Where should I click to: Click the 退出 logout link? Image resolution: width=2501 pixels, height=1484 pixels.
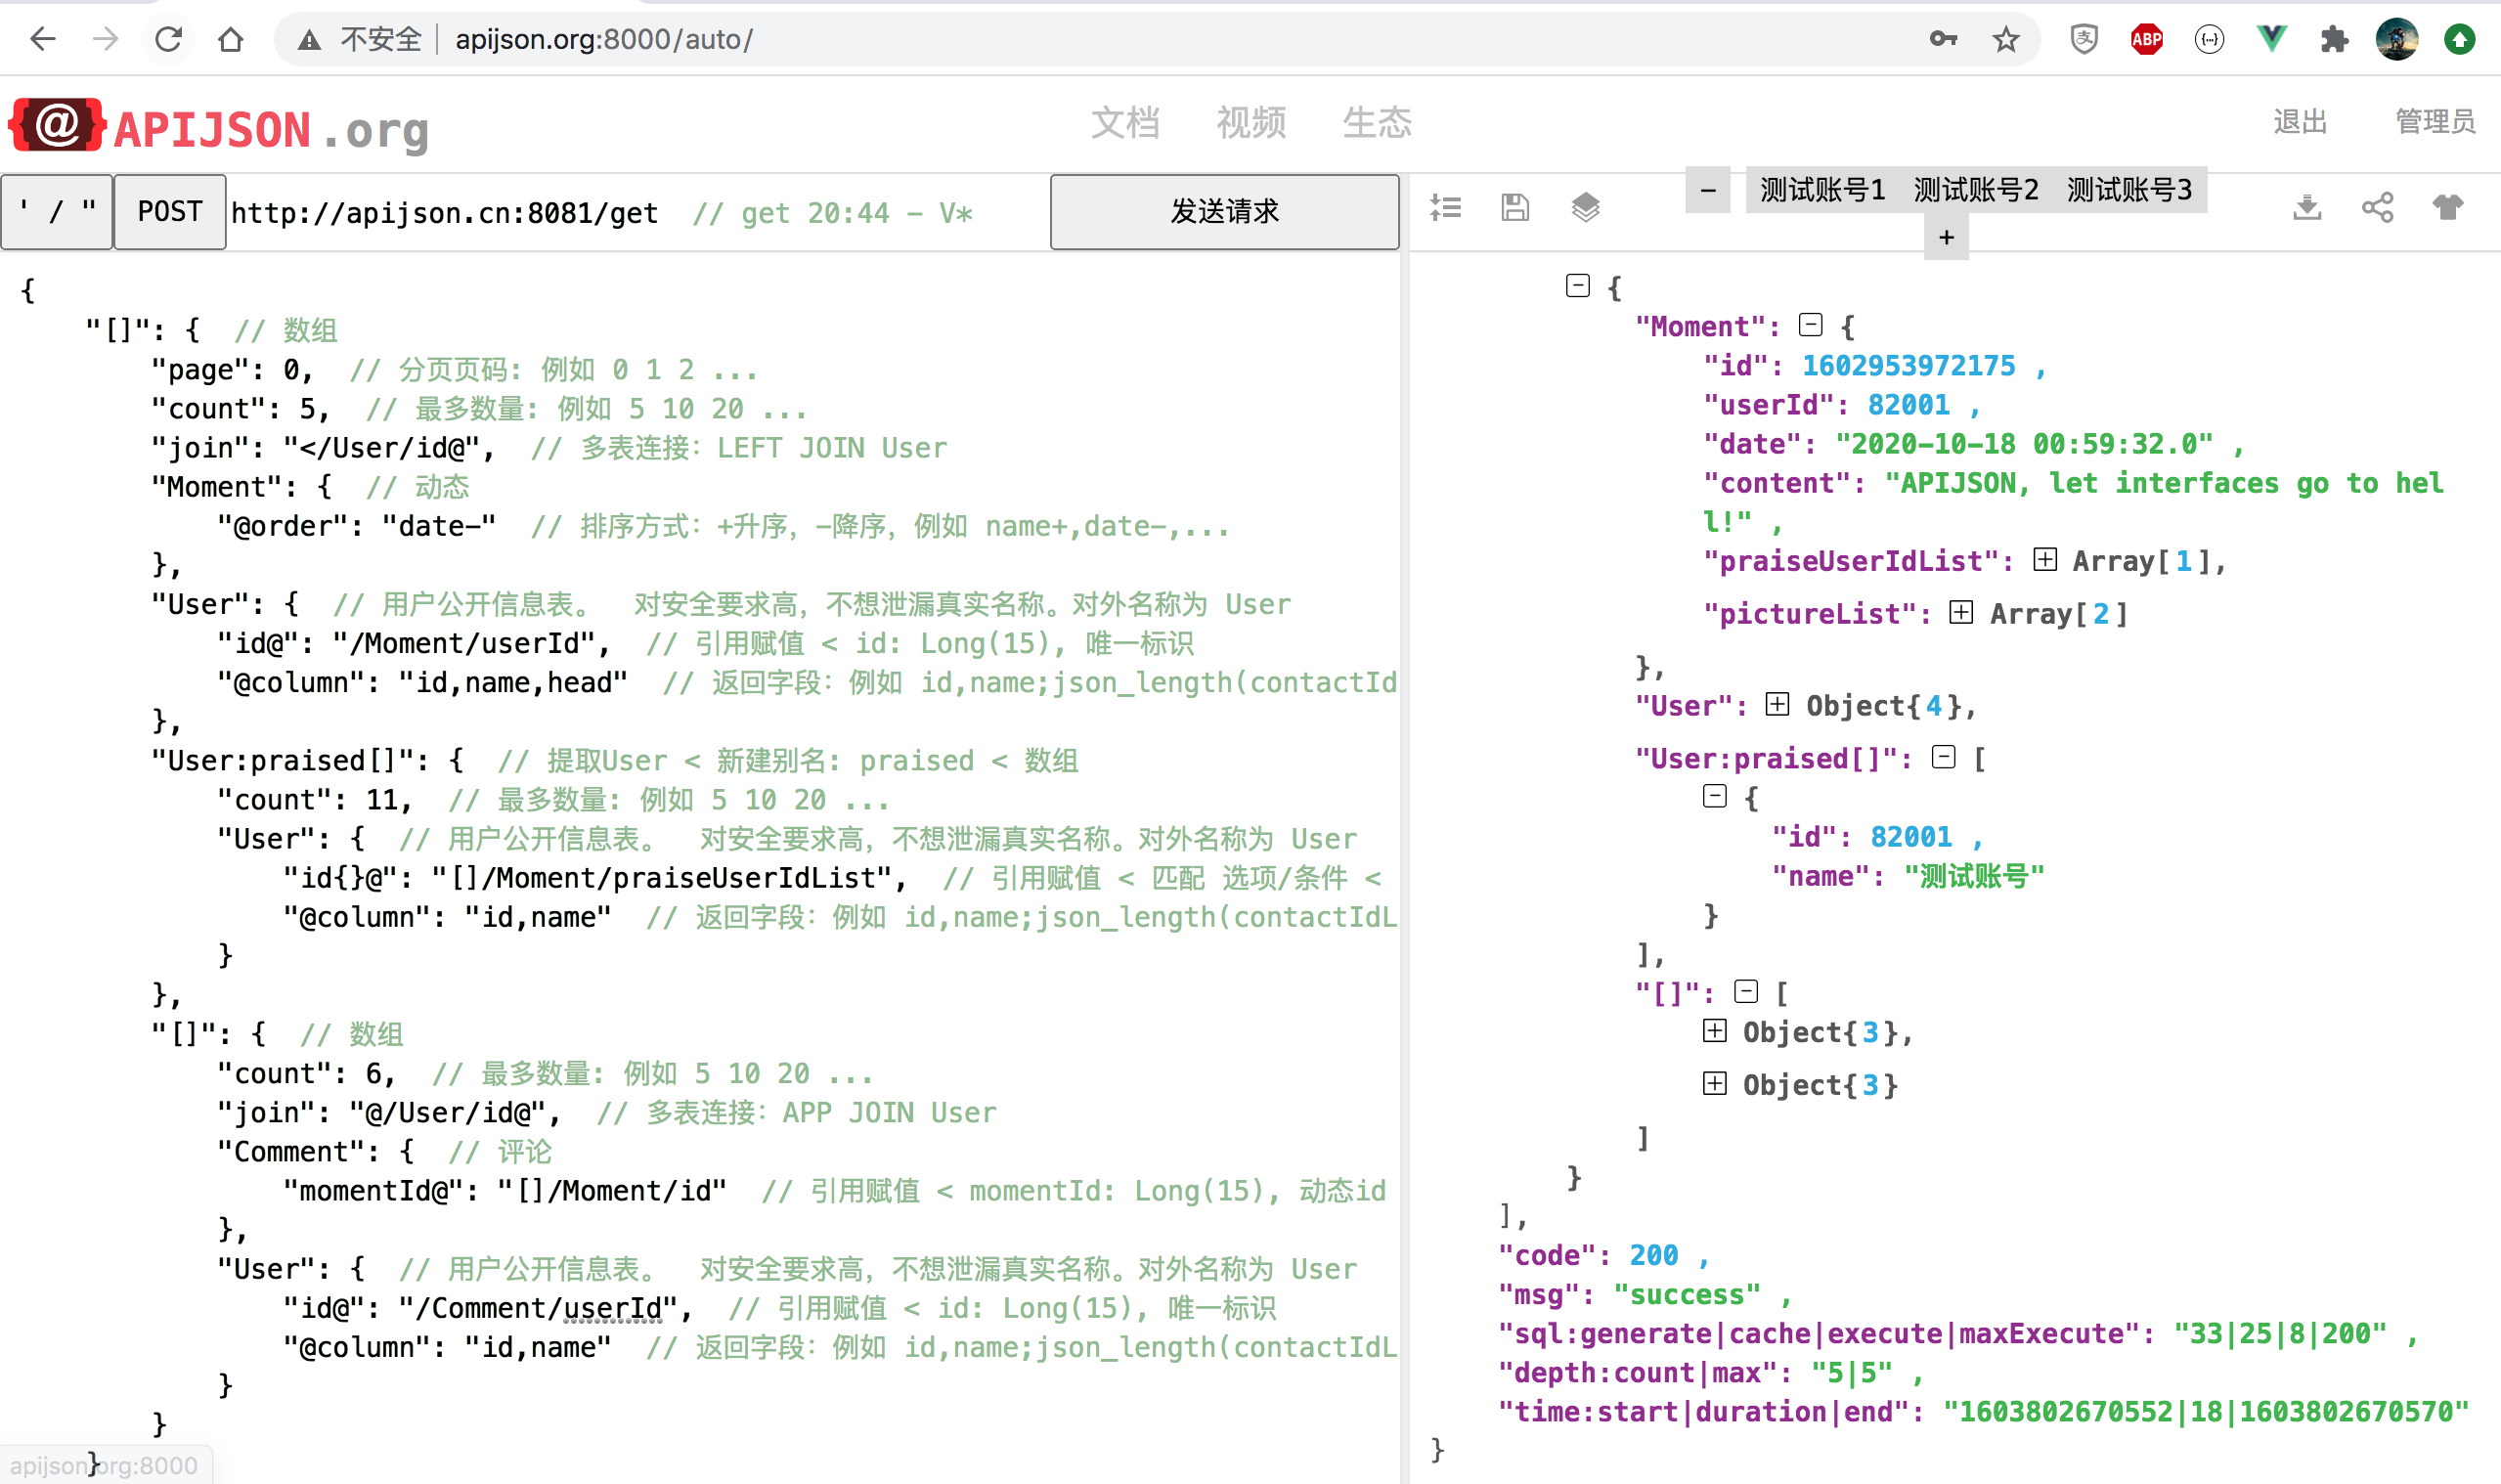(2300, 121)
